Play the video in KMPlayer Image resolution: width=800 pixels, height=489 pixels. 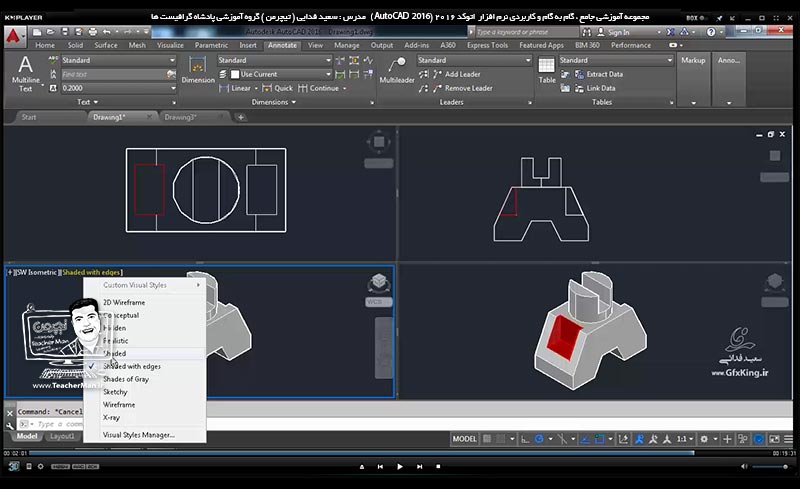coord(399,467)
